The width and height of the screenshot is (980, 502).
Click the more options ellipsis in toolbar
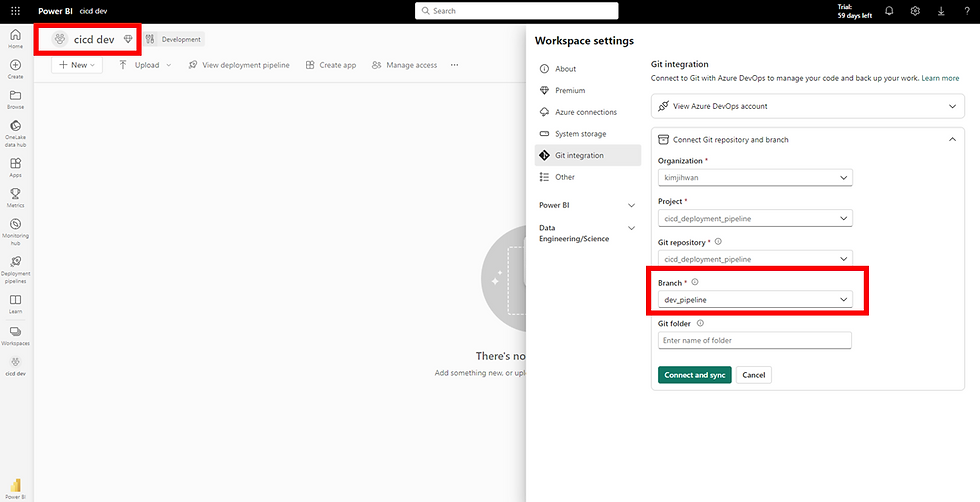(x=454, y=65)
